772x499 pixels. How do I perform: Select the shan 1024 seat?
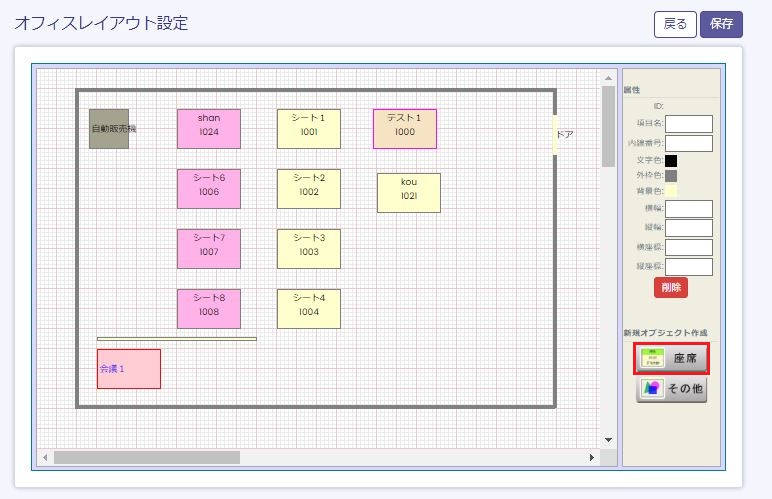tap(209, 129)
